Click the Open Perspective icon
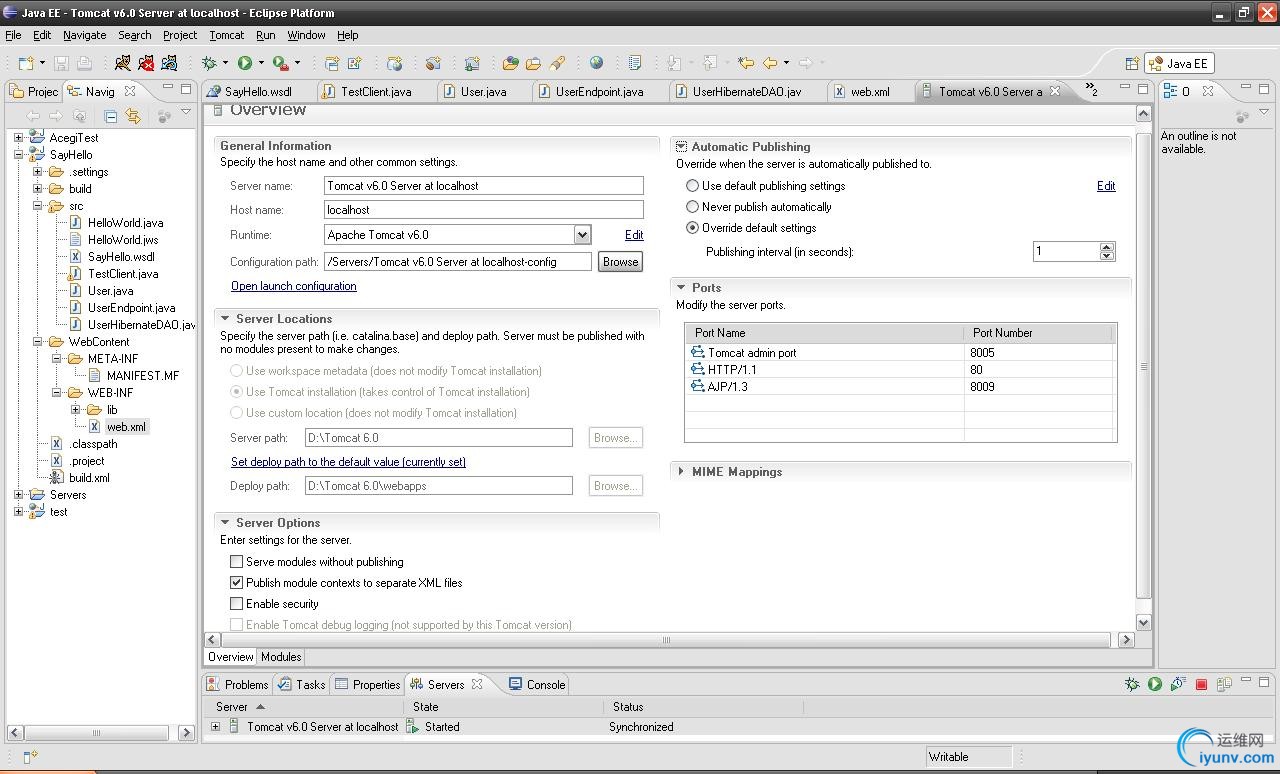Screen dimensions: 1280x774 point(1132,63)
